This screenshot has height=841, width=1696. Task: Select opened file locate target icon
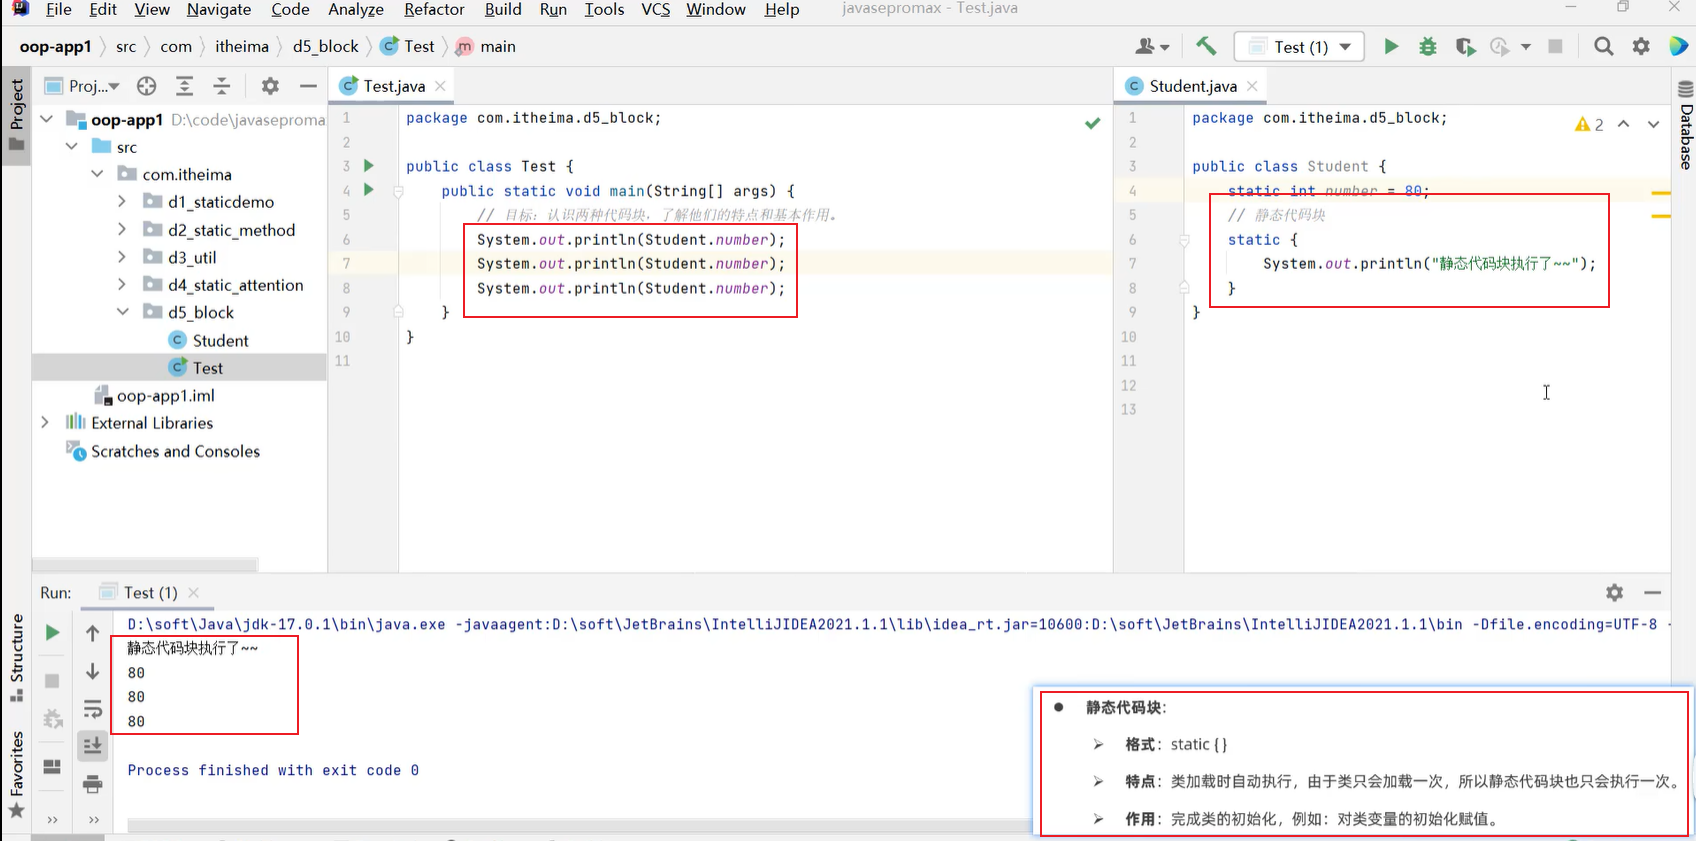147,86
